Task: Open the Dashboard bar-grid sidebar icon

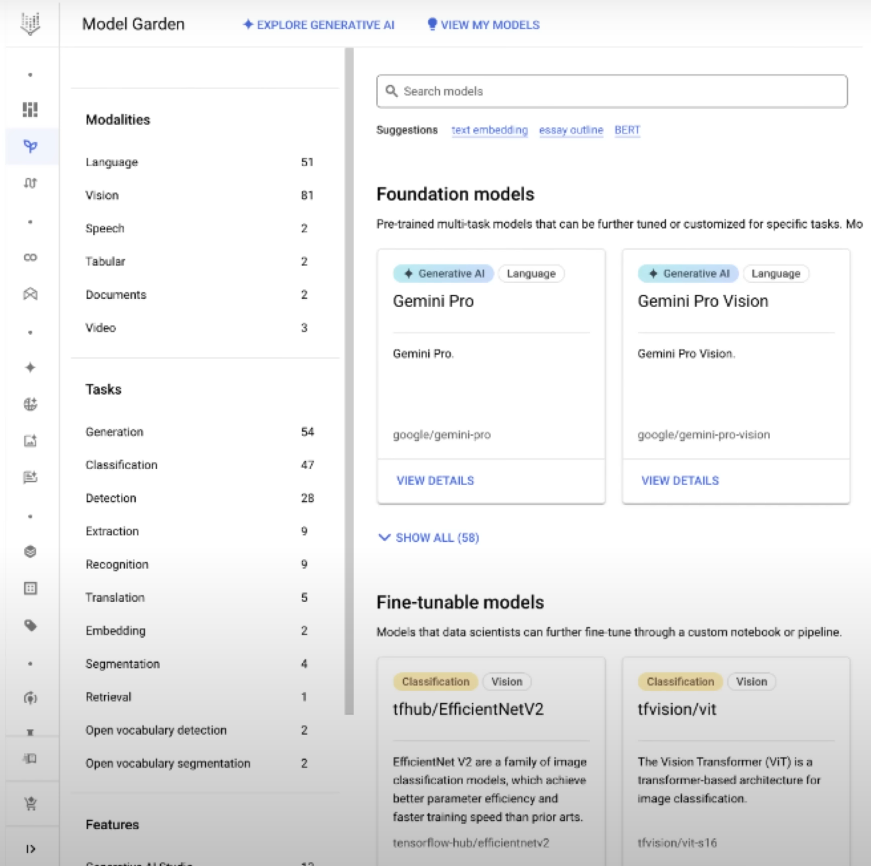Action: click(30, 109)
